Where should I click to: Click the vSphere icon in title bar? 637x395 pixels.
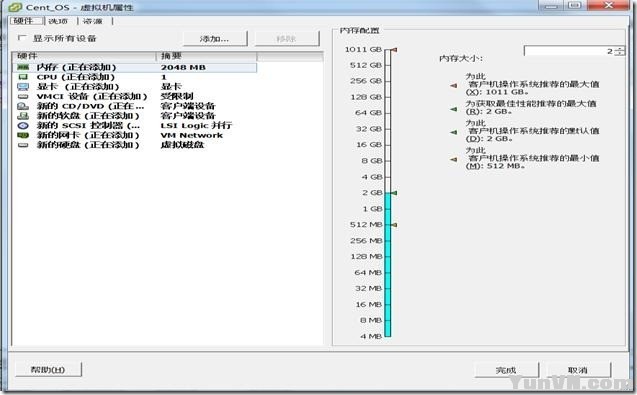tap(15, 7)
